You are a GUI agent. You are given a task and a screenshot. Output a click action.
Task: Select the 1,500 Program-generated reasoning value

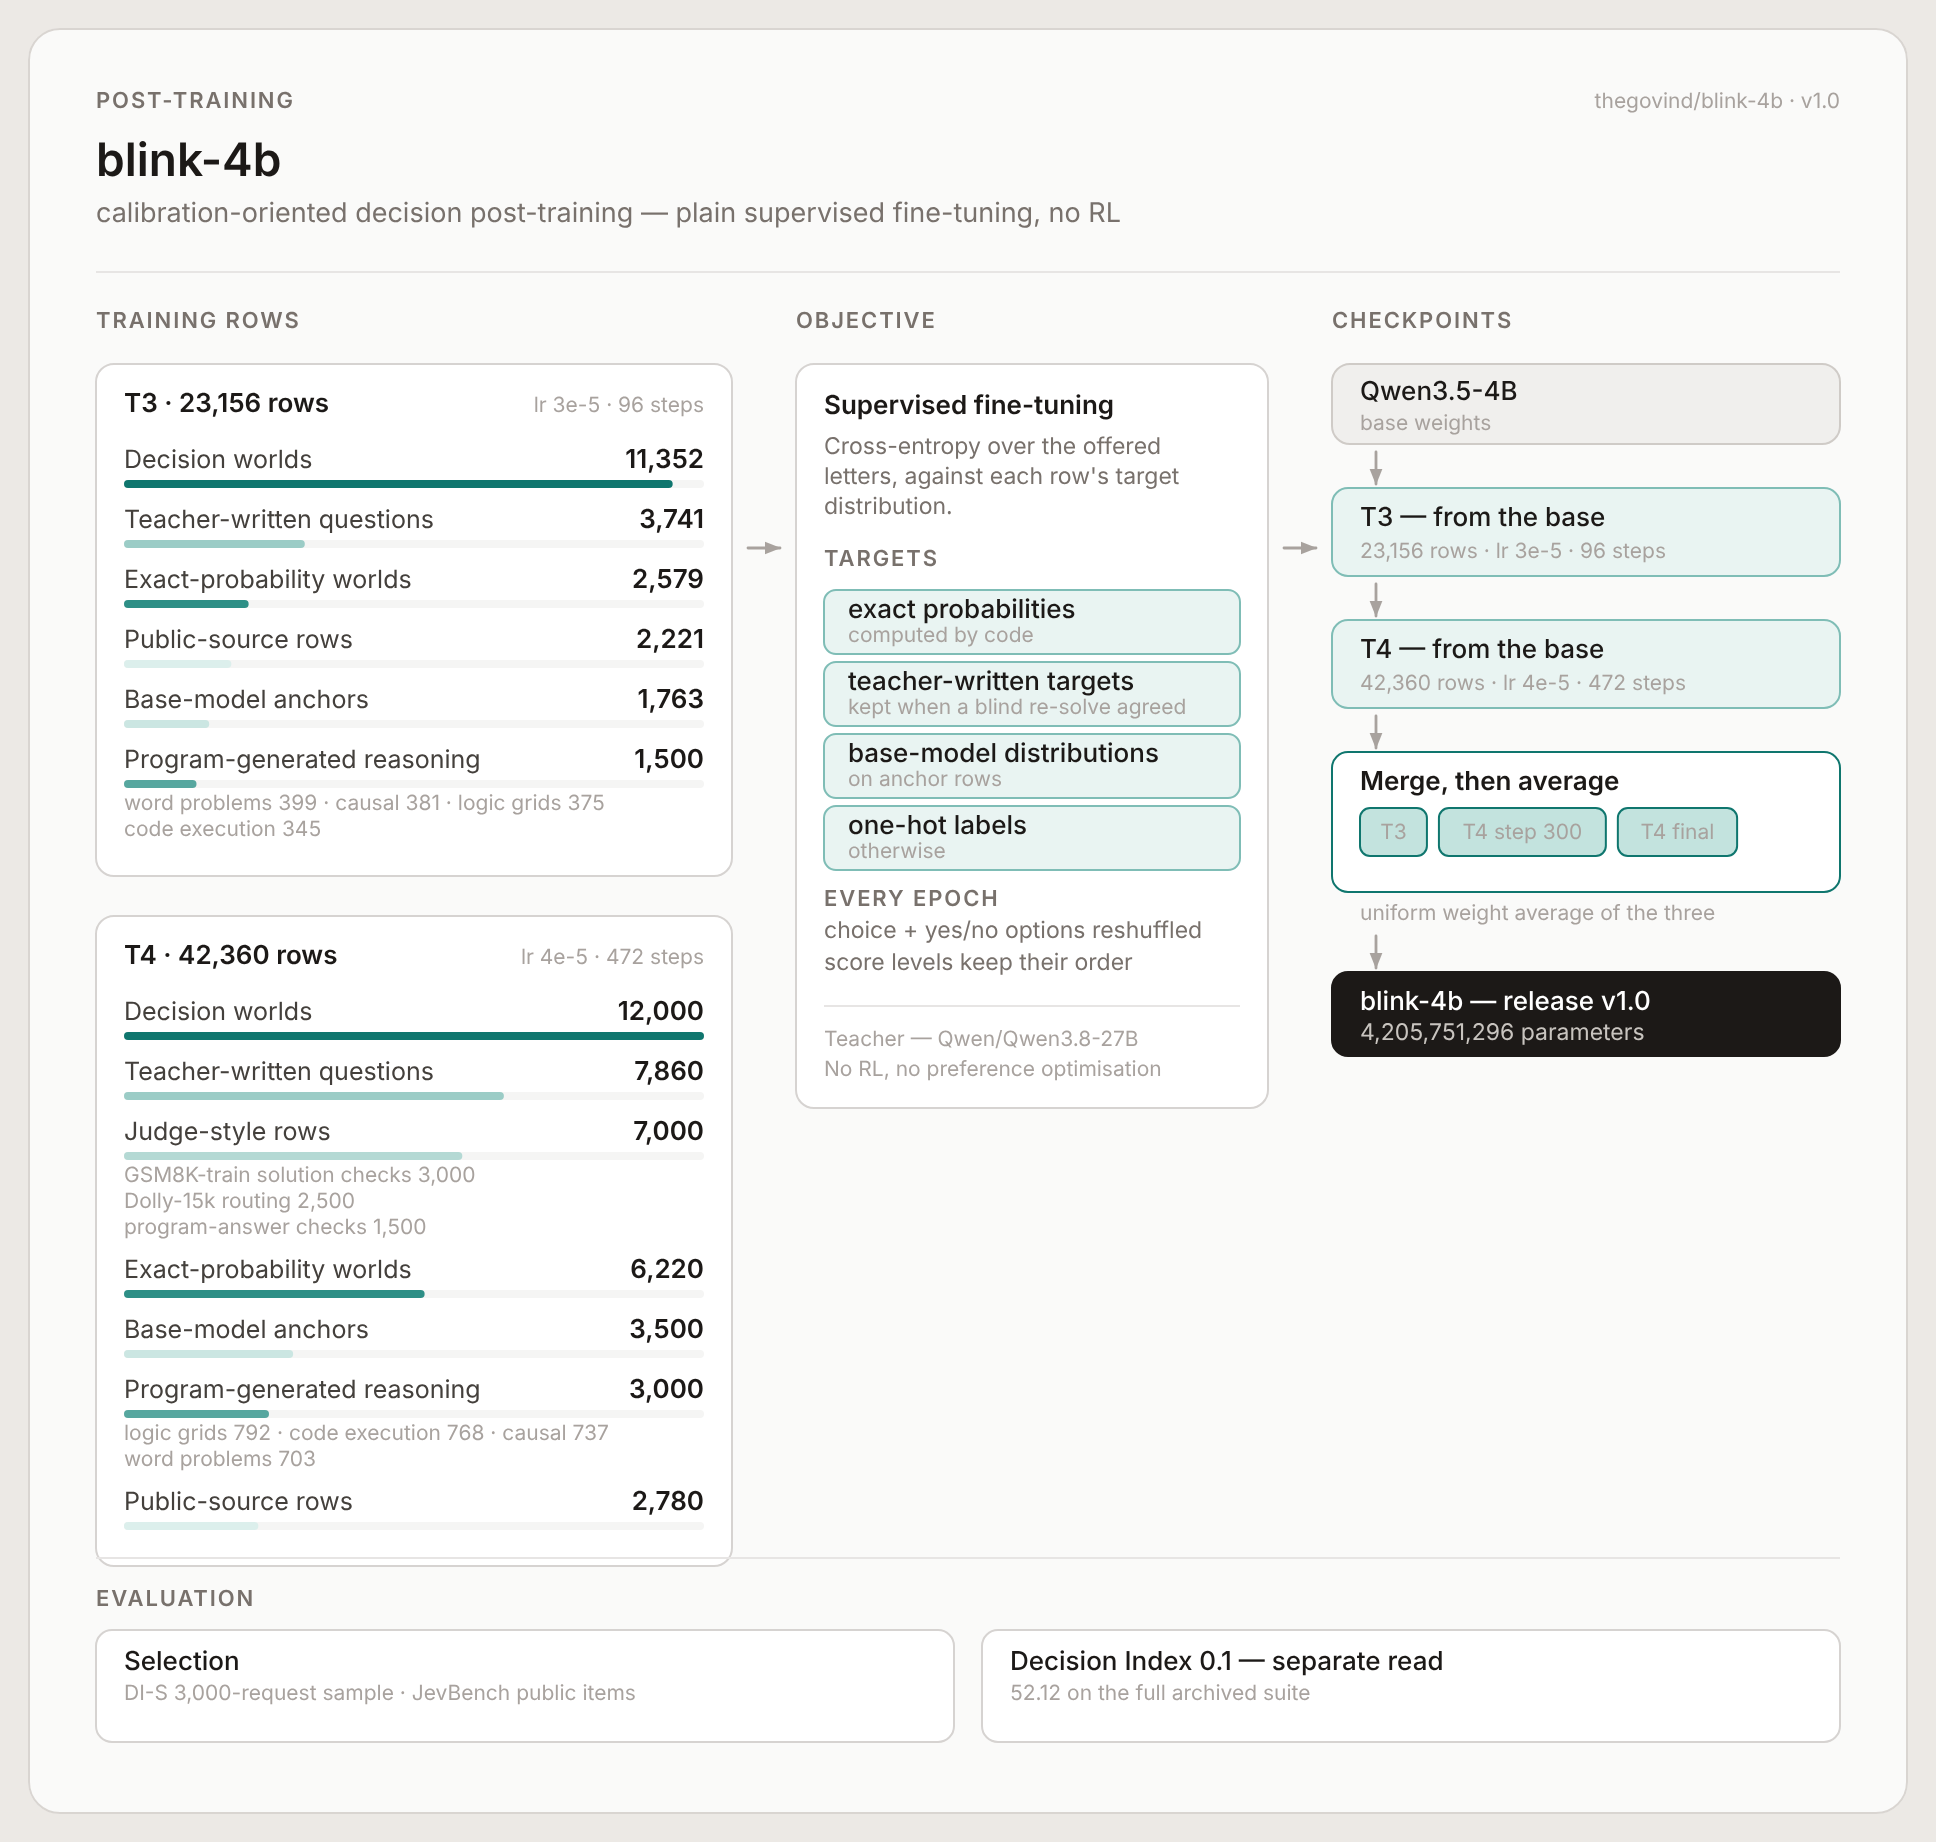[669, 759]
